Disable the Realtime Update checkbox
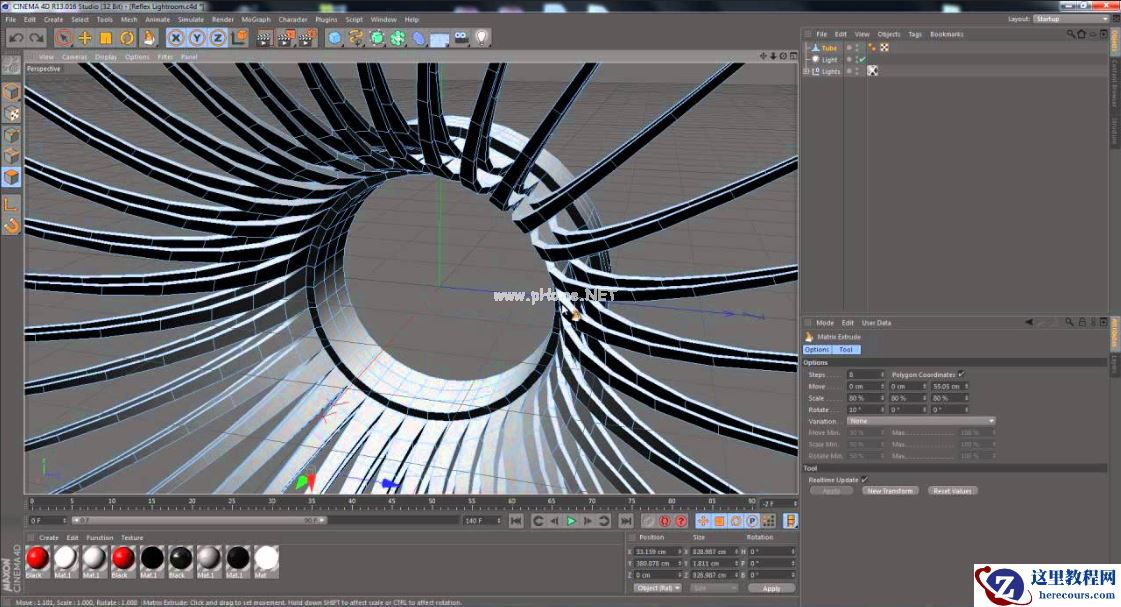This screenshot has width=1121, height=607. tap(864, 479)
